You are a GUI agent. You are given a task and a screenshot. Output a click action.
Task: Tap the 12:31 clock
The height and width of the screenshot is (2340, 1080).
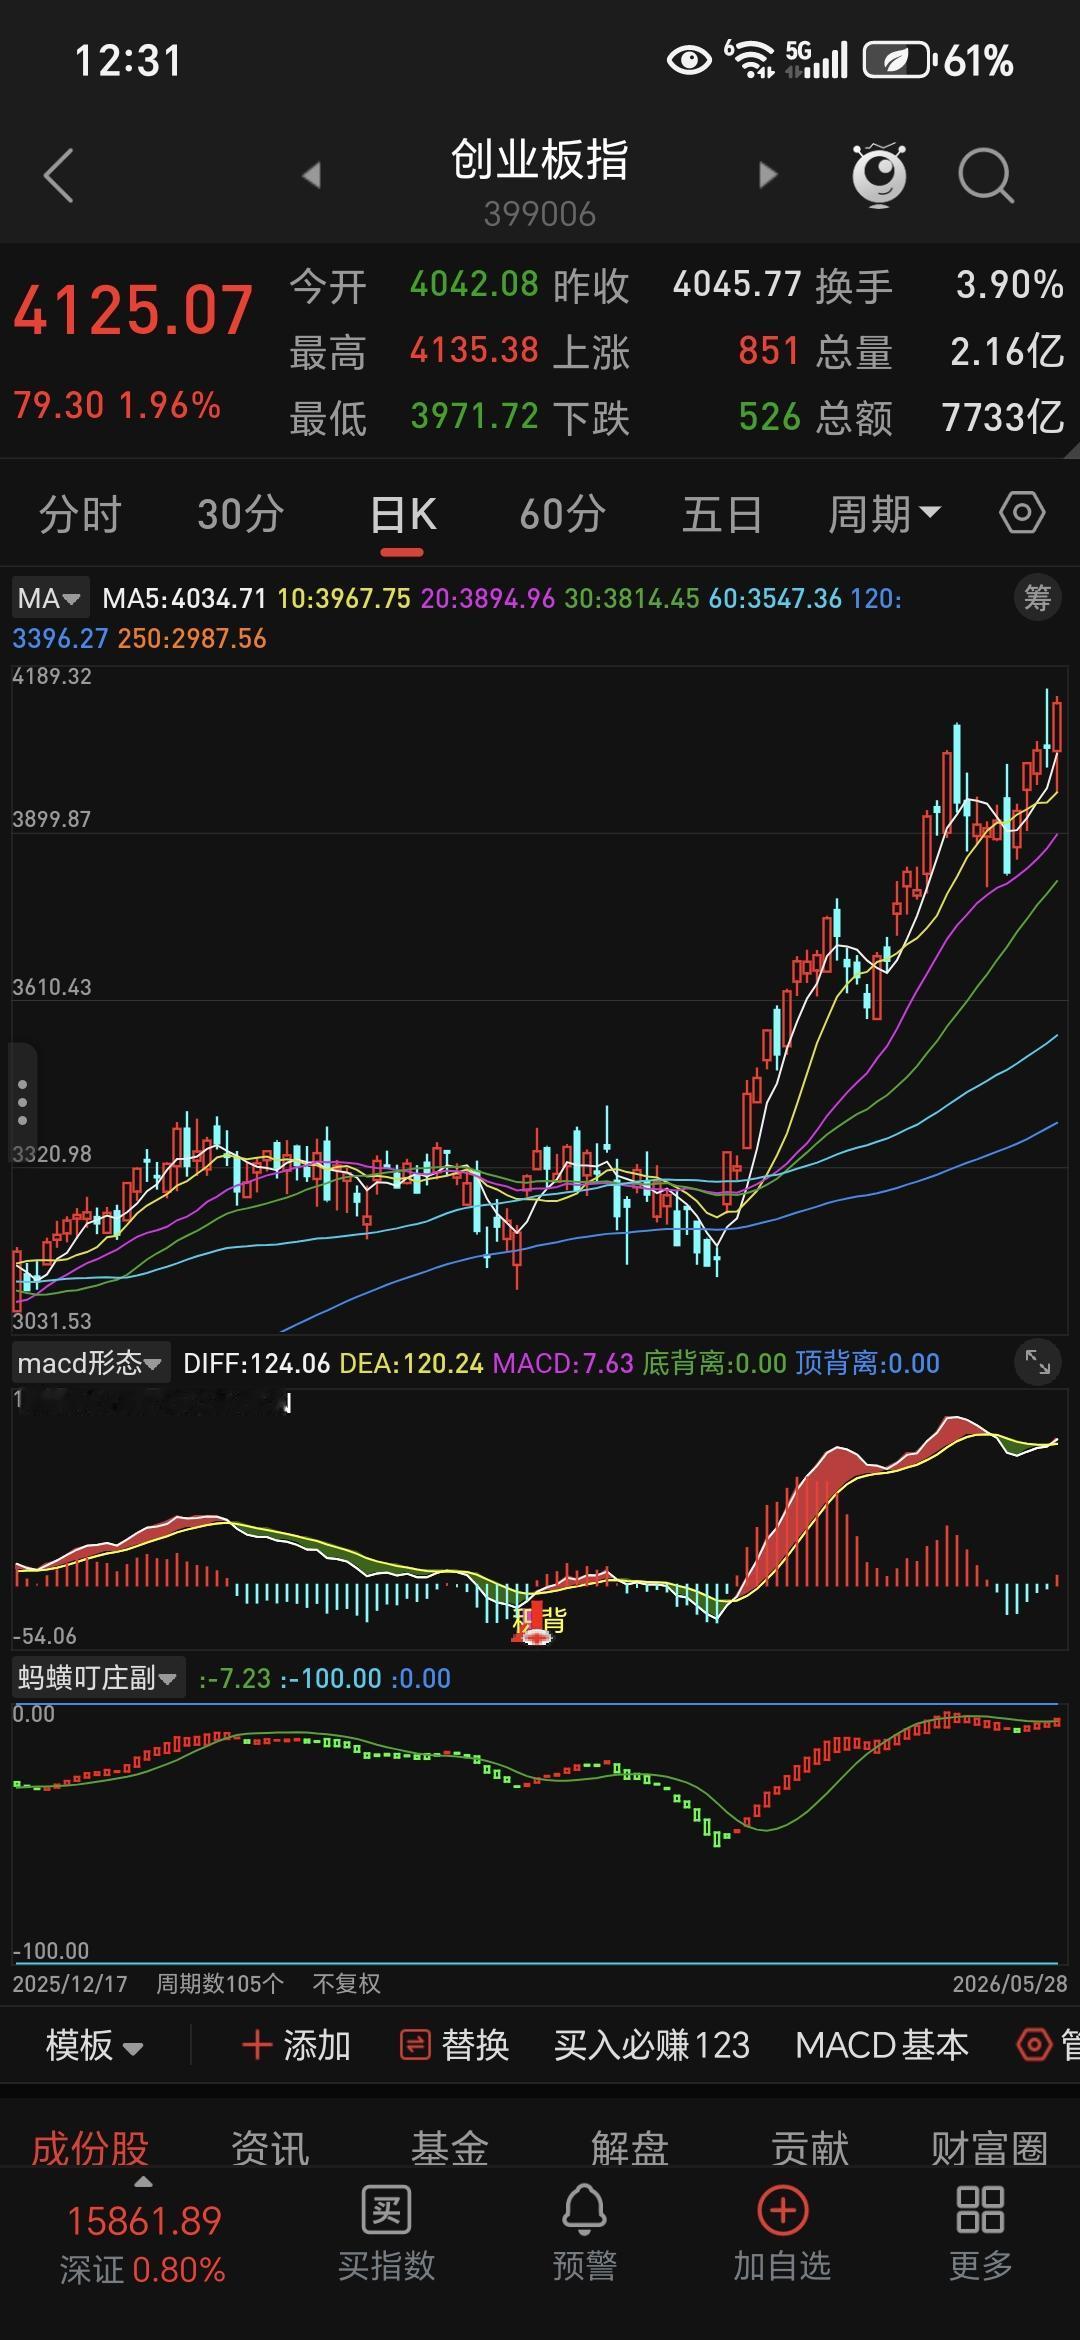128,61
